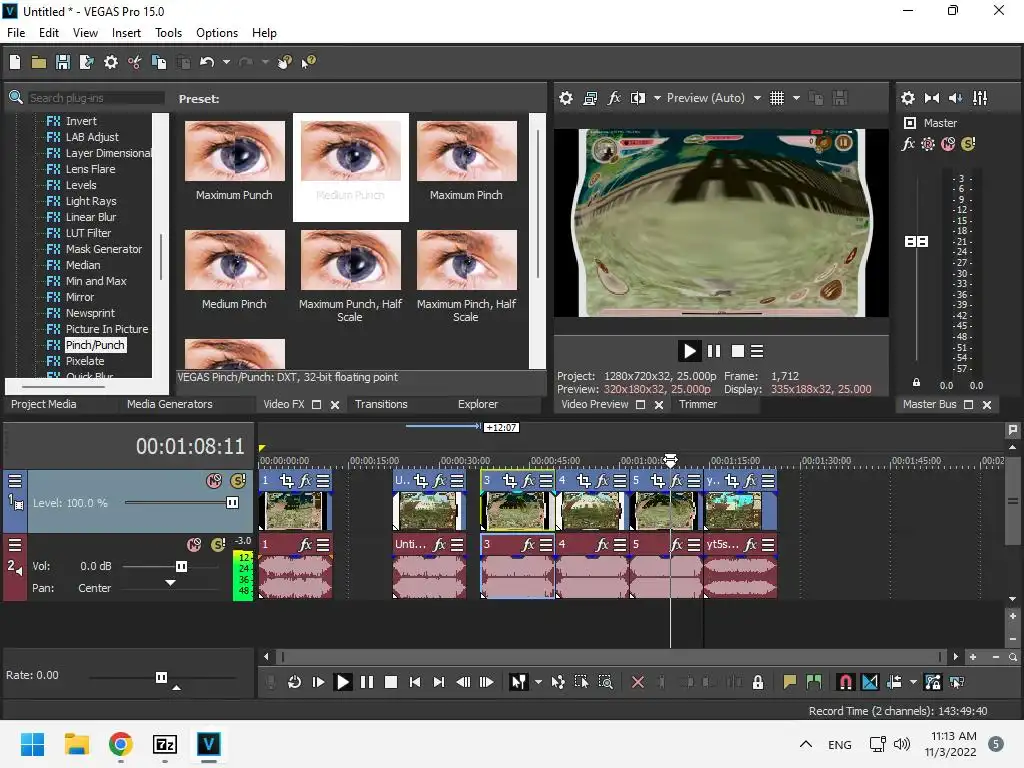Adjust the playback Rate slider
1024x768 pixels.
(x=161, y=677)
